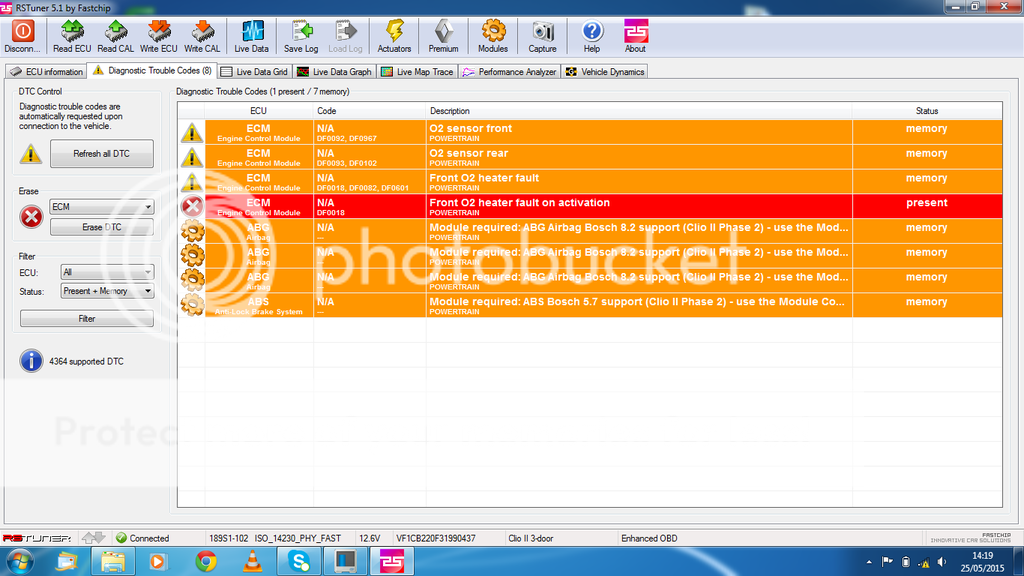Click the Refresh all DTC button

pyautogui.click(x=101, y=153)
